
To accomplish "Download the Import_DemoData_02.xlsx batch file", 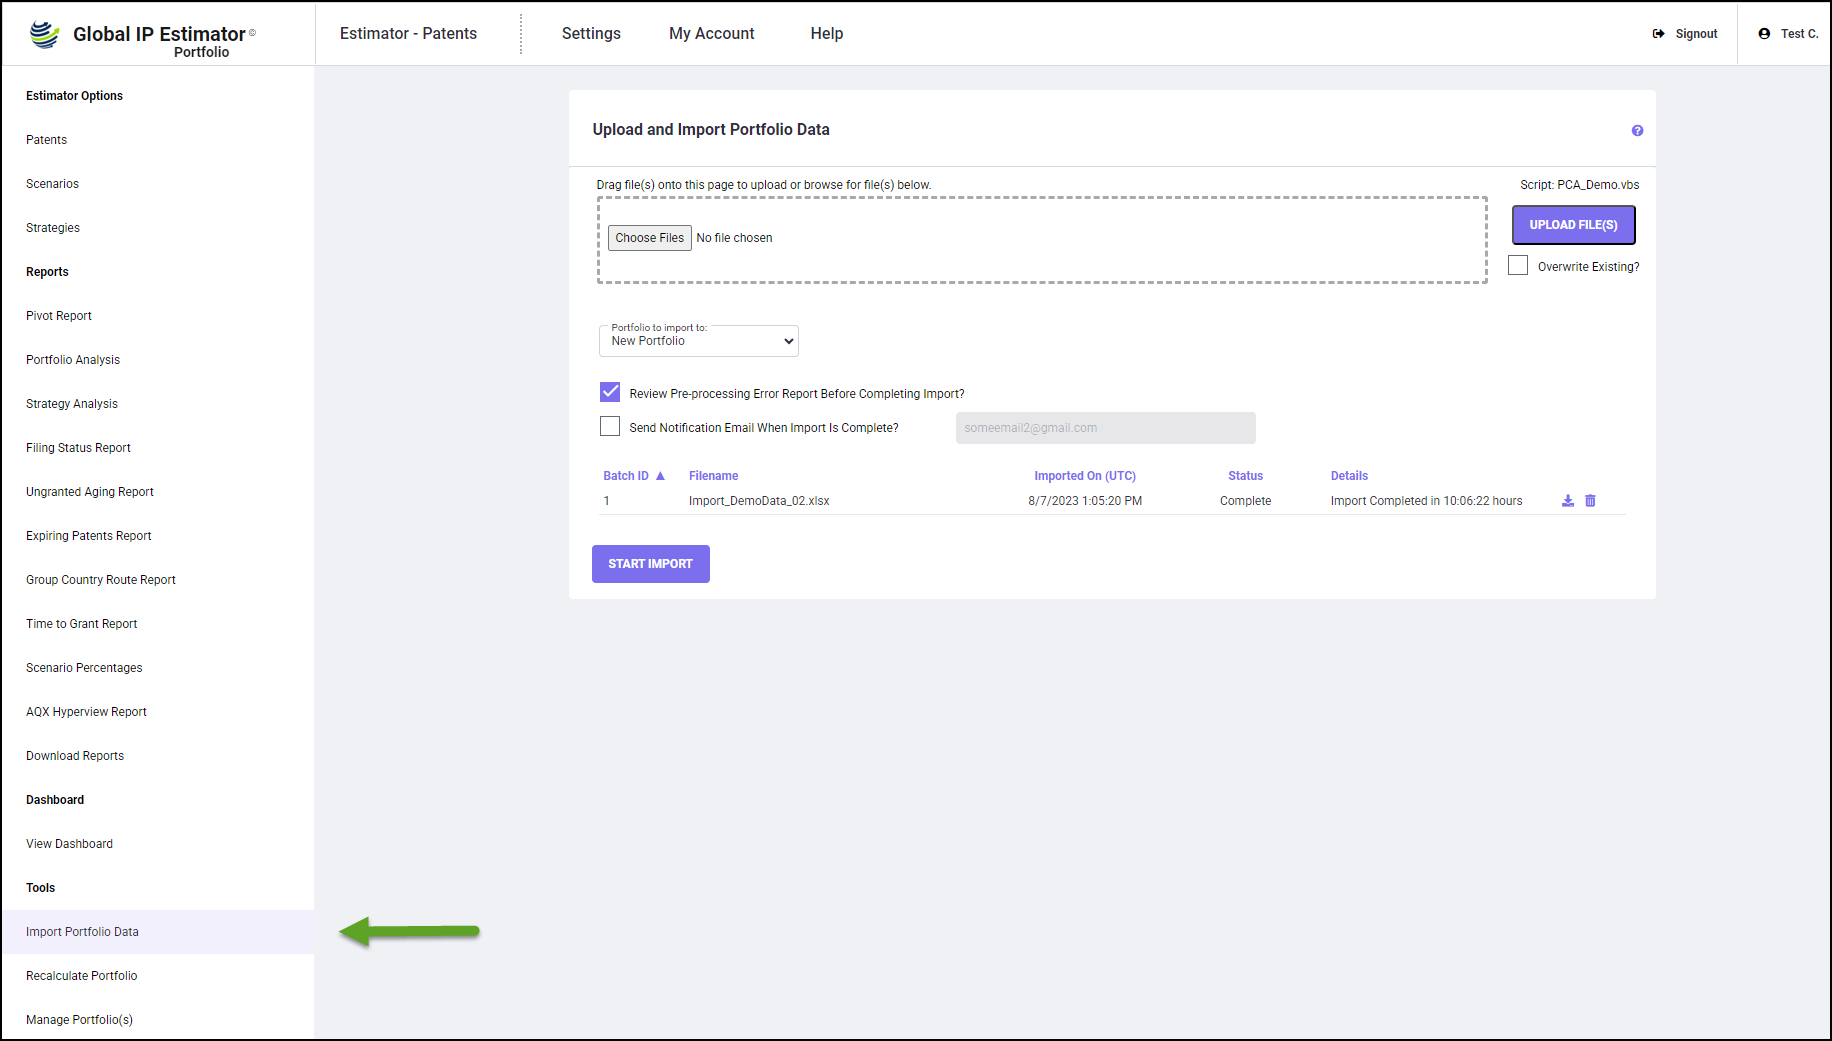I will click(1567, 501).
